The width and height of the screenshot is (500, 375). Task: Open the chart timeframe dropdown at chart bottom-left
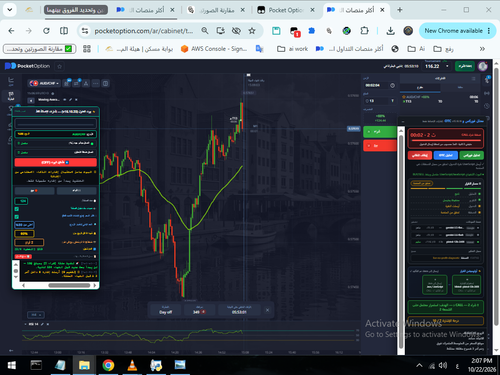coord(36,315)
